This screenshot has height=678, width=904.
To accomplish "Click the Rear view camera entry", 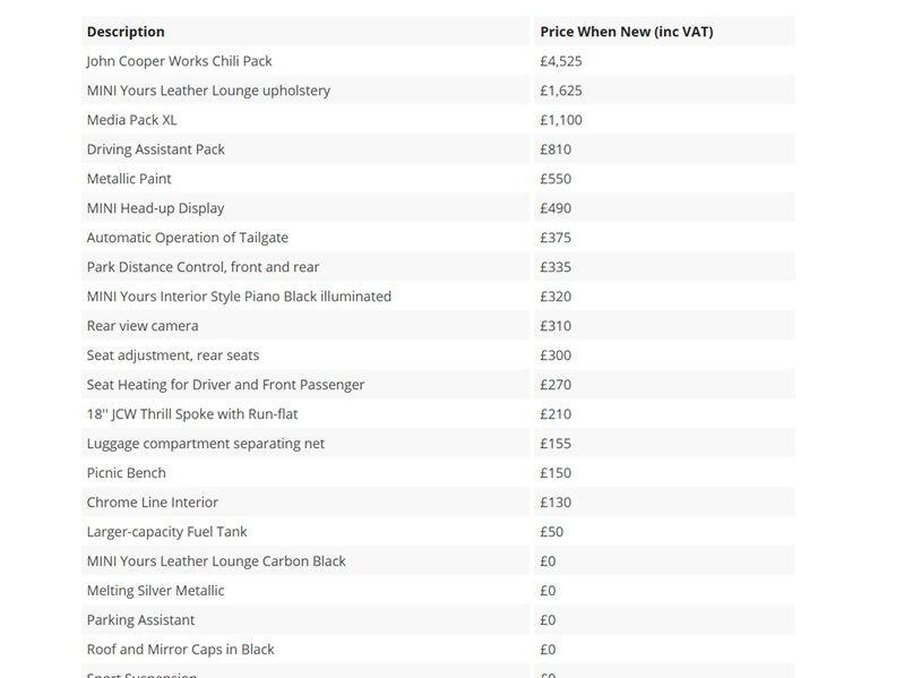I will pos(142,326).
